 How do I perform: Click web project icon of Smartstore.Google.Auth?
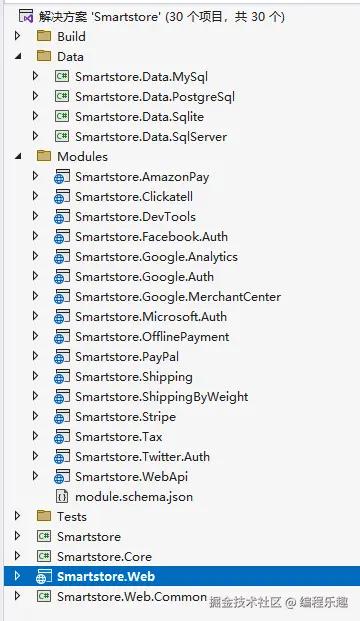click(x=62, y=276)
